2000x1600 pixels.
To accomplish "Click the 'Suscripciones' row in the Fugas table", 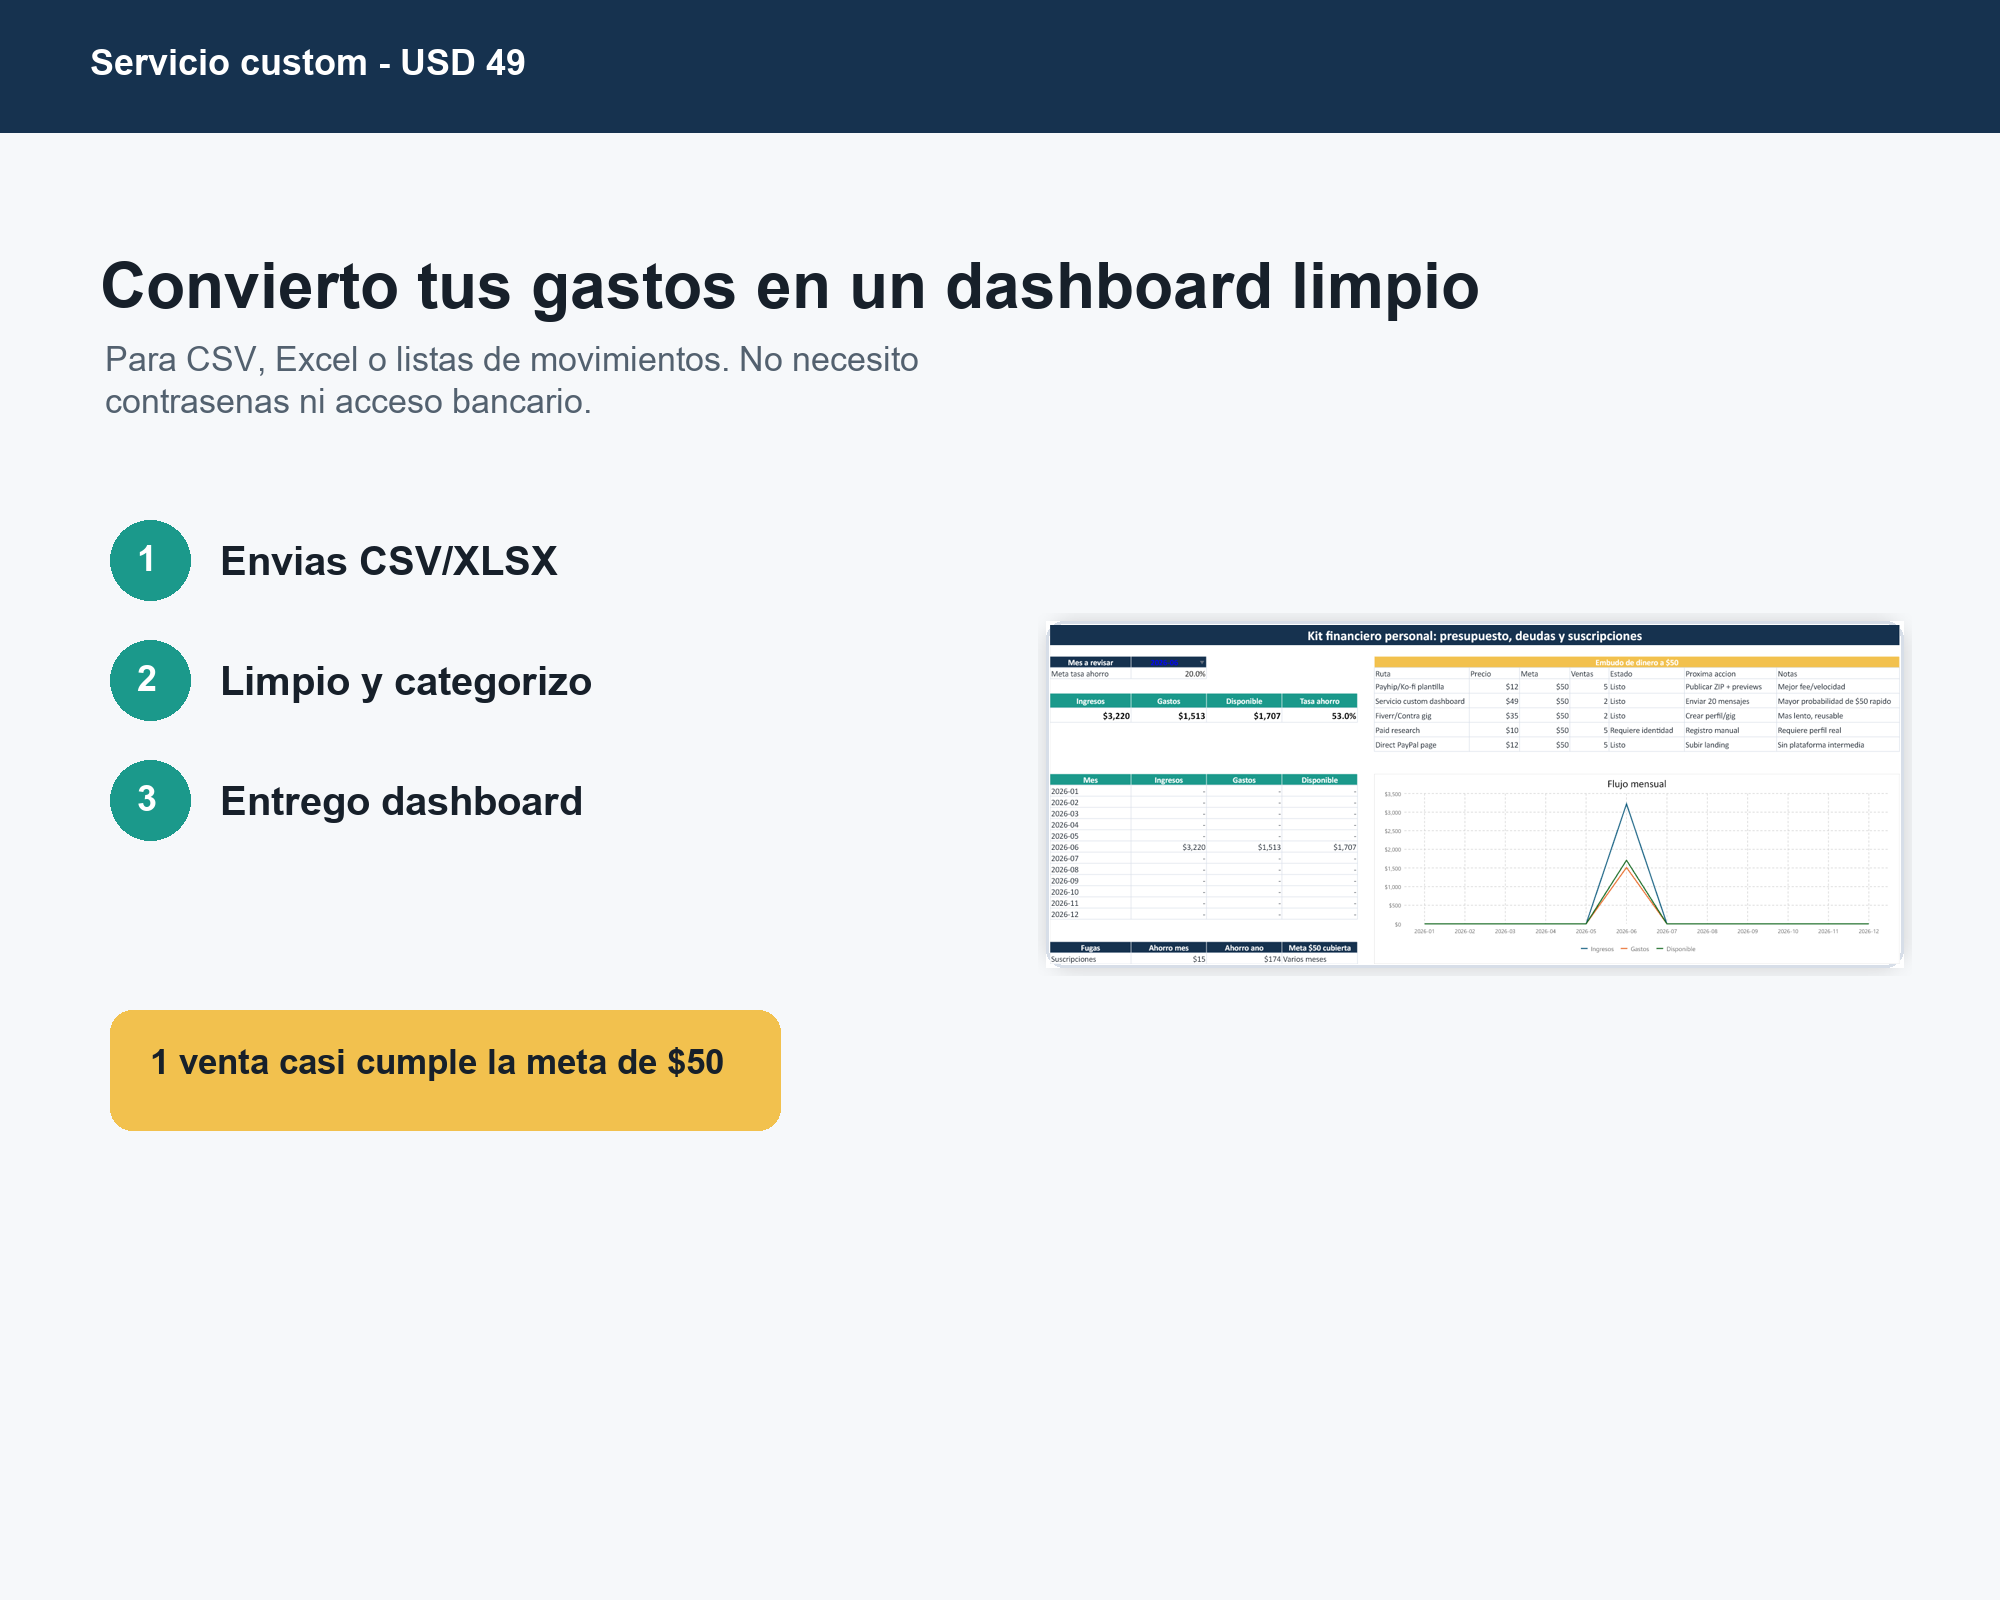I will click(1203, 959).
